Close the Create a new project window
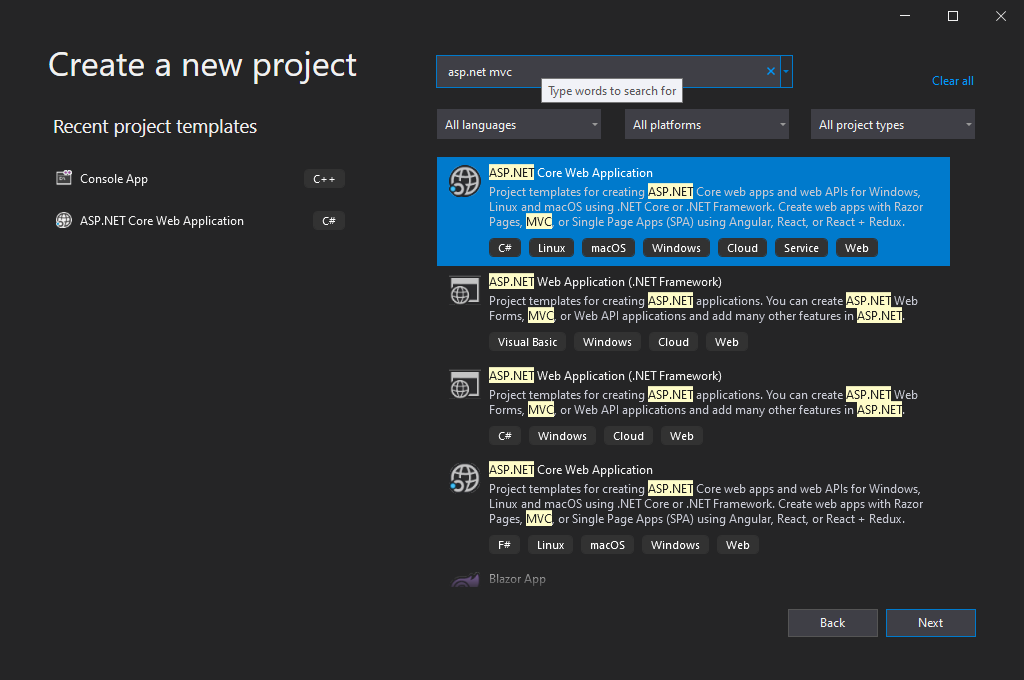 [x=1000, y=16]
